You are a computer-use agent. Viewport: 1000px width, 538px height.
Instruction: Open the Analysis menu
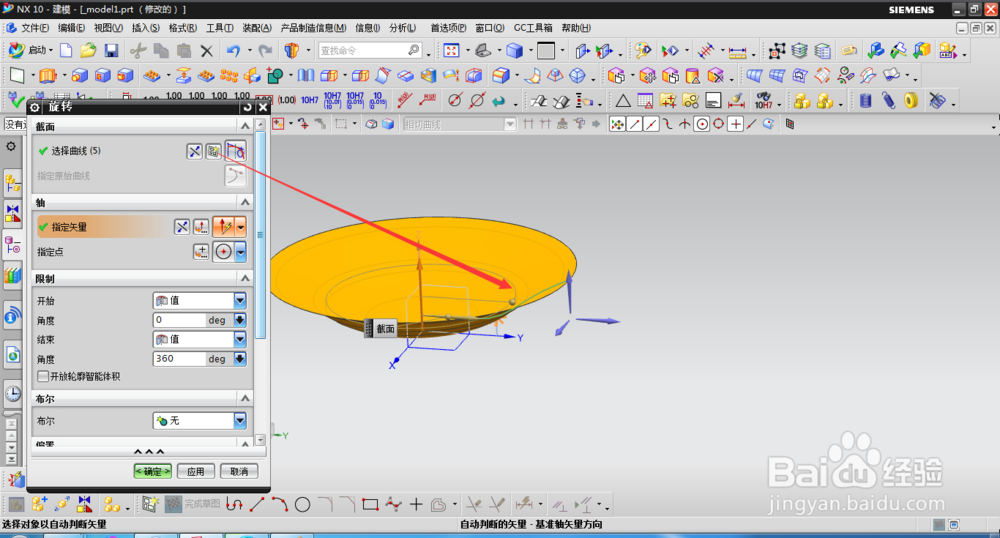click(402, 28)
